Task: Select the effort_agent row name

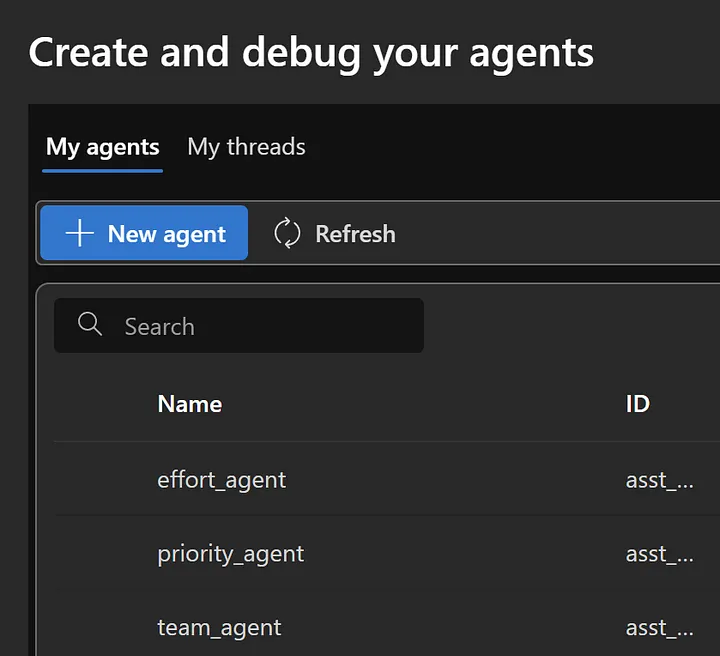Action: (x=222, y=480)
